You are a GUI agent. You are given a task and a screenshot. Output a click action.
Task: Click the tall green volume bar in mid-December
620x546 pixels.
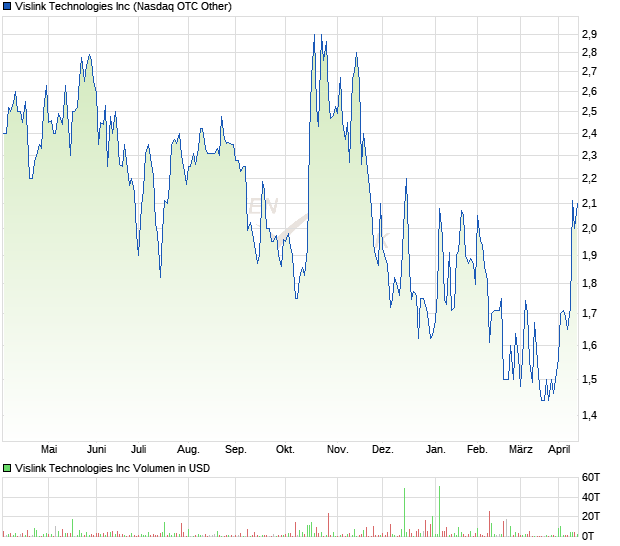(405, 512)
